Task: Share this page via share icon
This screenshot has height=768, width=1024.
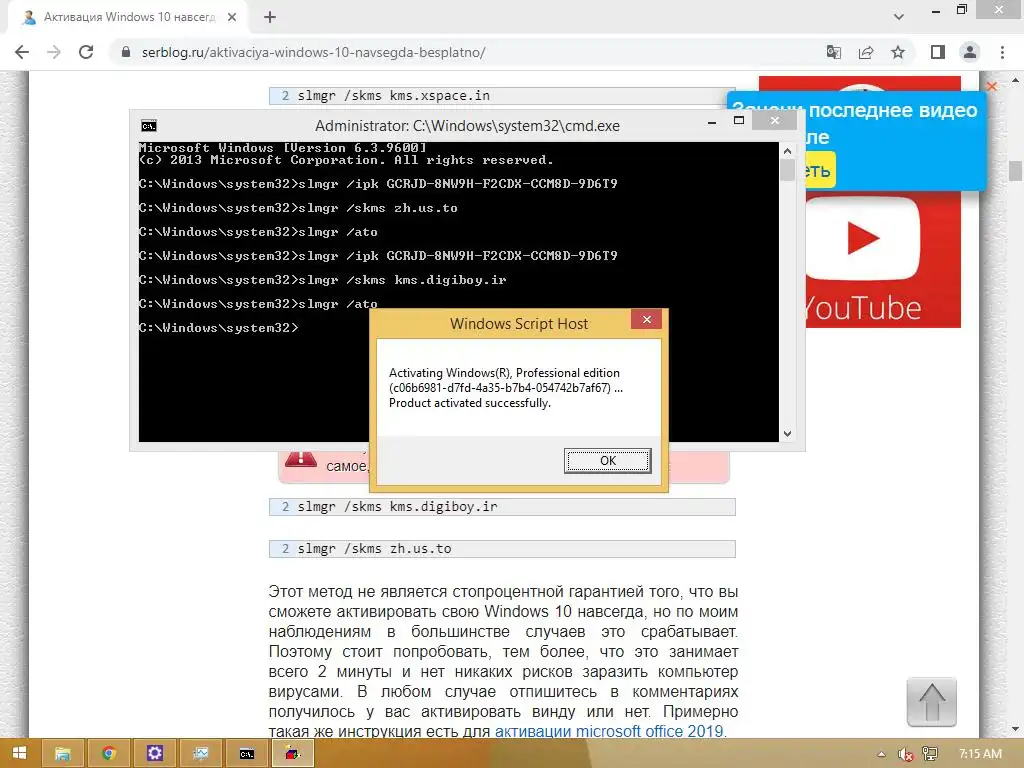Action: tap(866, 52)
